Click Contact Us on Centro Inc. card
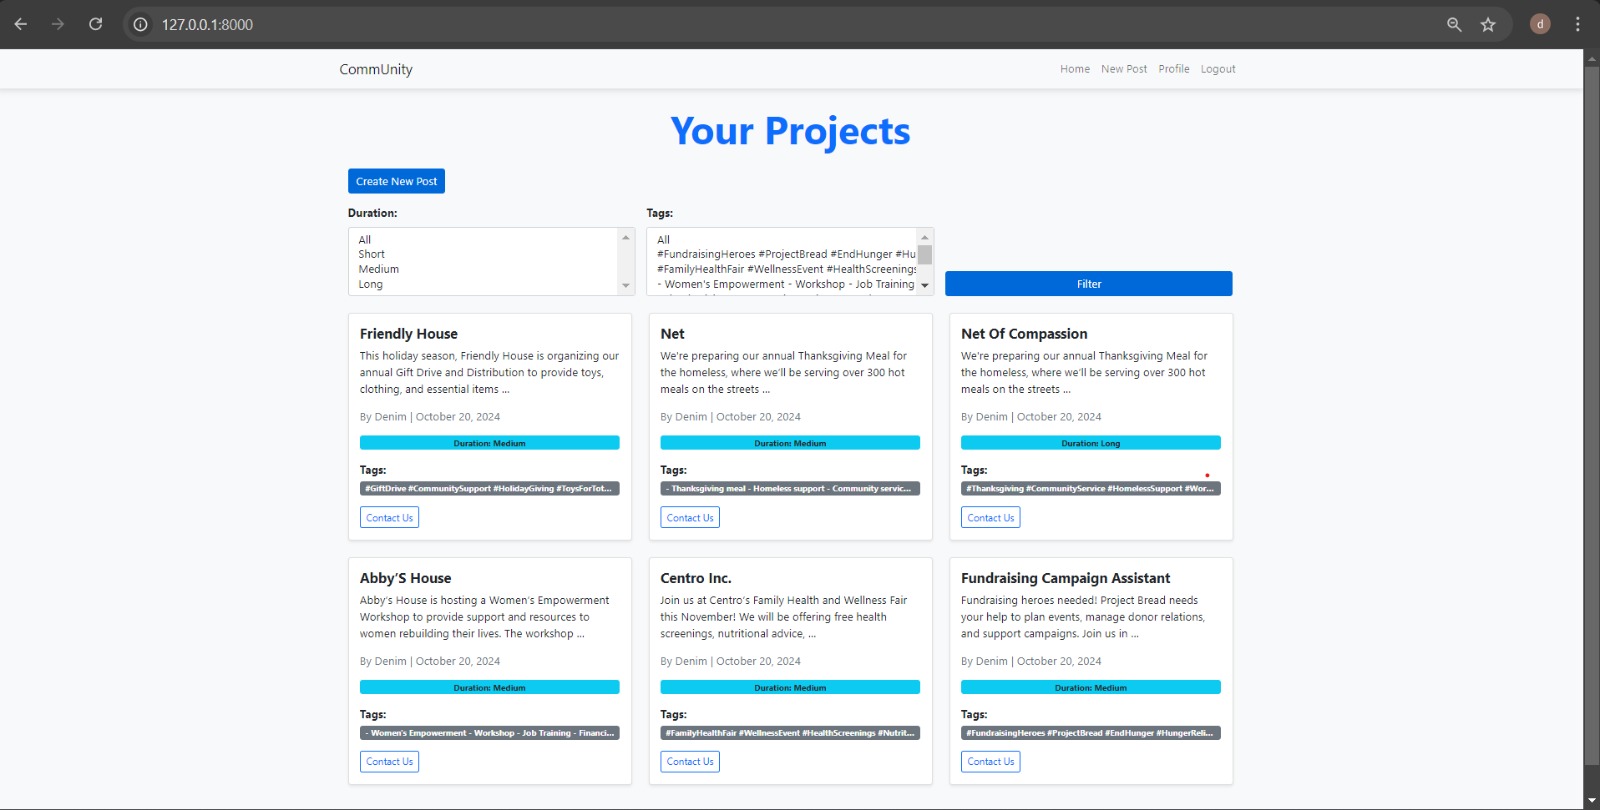1600x810 pixels. [690, 761]
